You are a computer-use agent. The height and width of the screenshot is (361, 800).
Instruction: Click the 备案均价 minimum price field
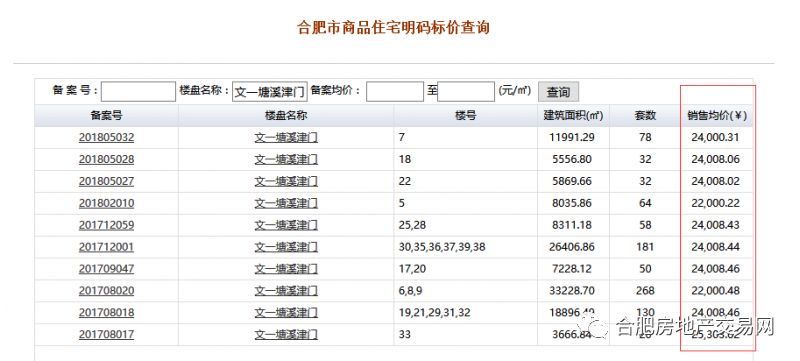click(395, 92)
